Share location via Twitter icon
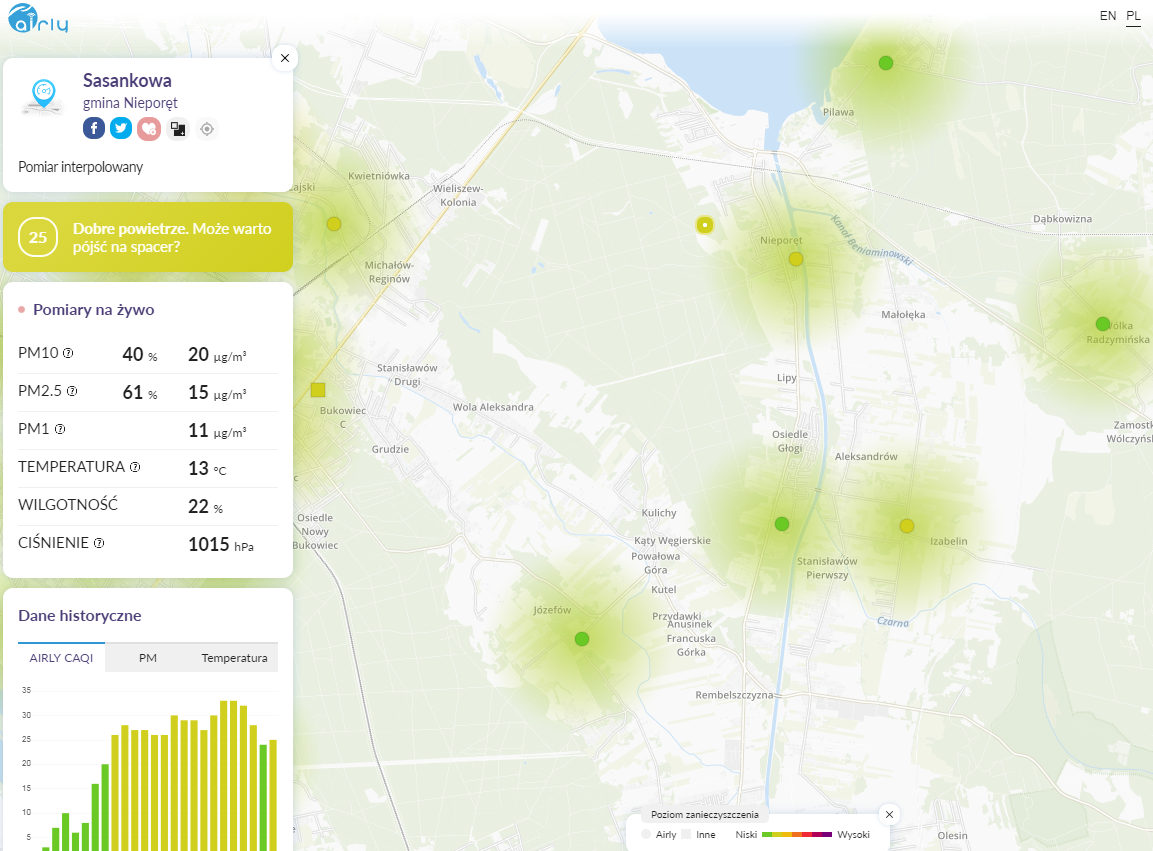Screen dimensions: 1153x851 tap(121, 128)
